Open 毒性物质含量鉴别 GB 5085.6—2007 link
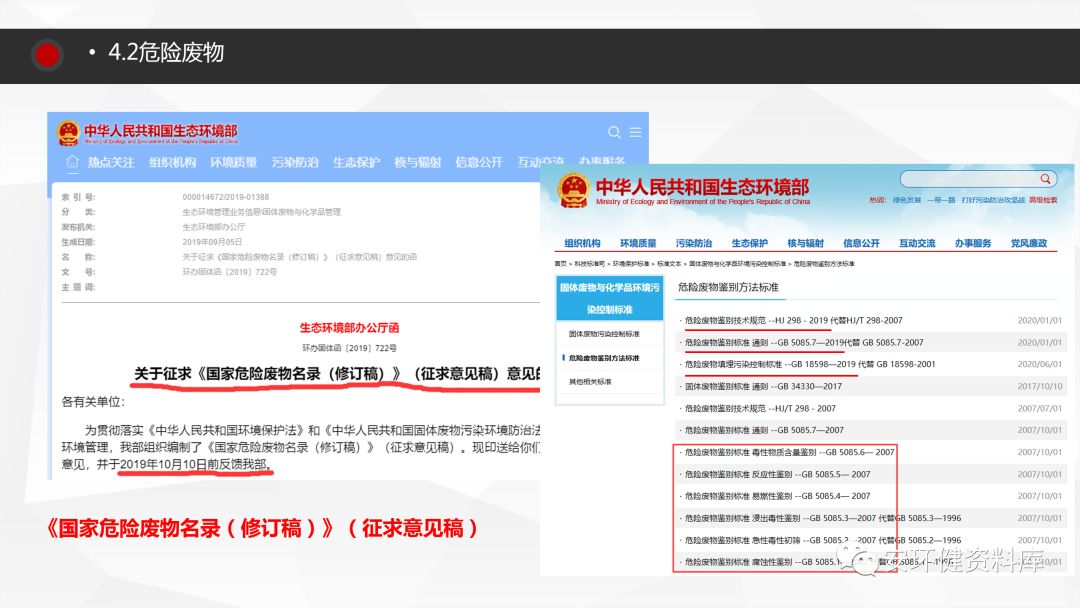Screen dimensions: 1080x608 point(789,452)
